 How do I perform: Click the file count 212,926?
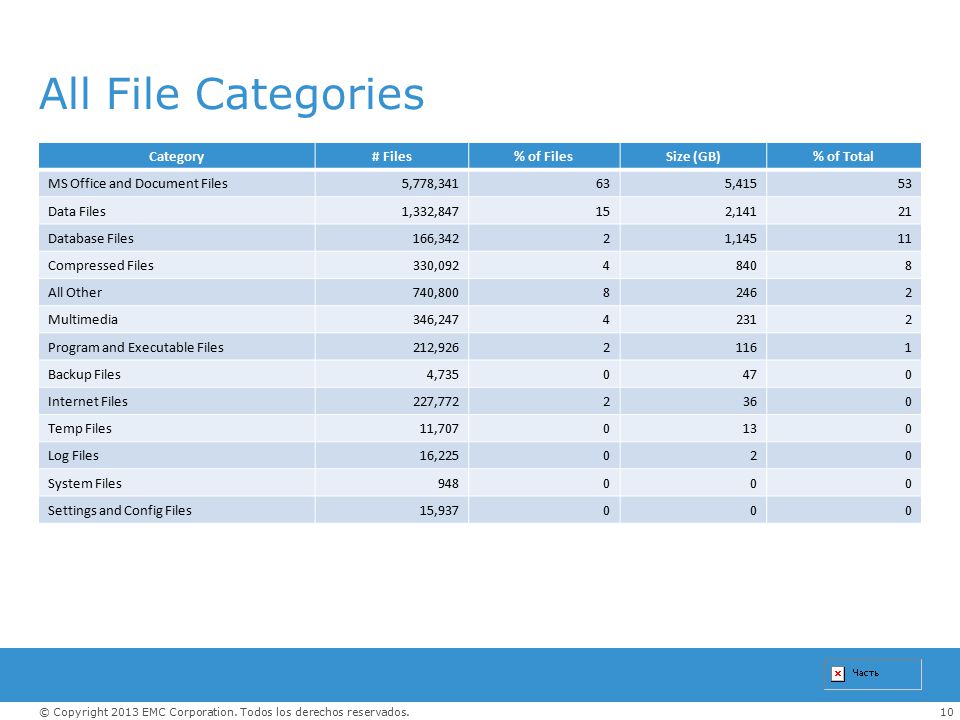tap(435, 347)
